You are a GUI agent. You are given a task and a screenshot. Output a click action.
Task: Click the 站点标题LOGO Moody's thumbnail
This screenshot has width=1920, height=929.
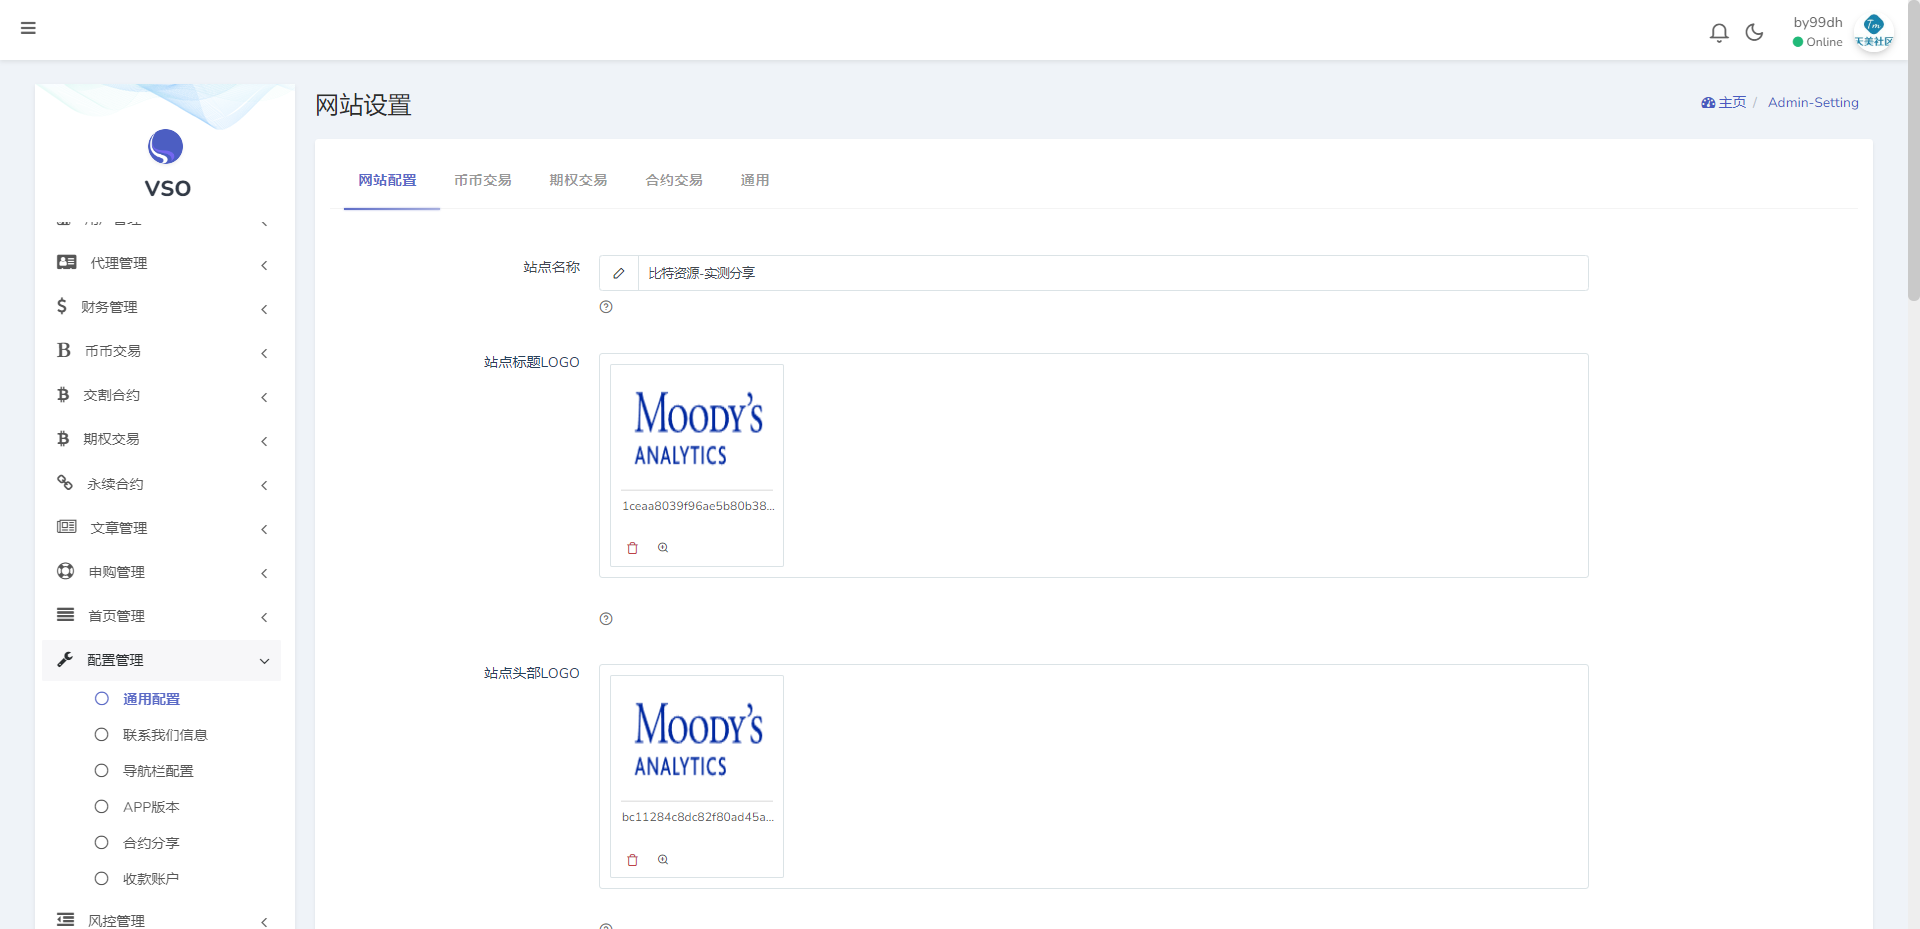click(x=698, y=428)
